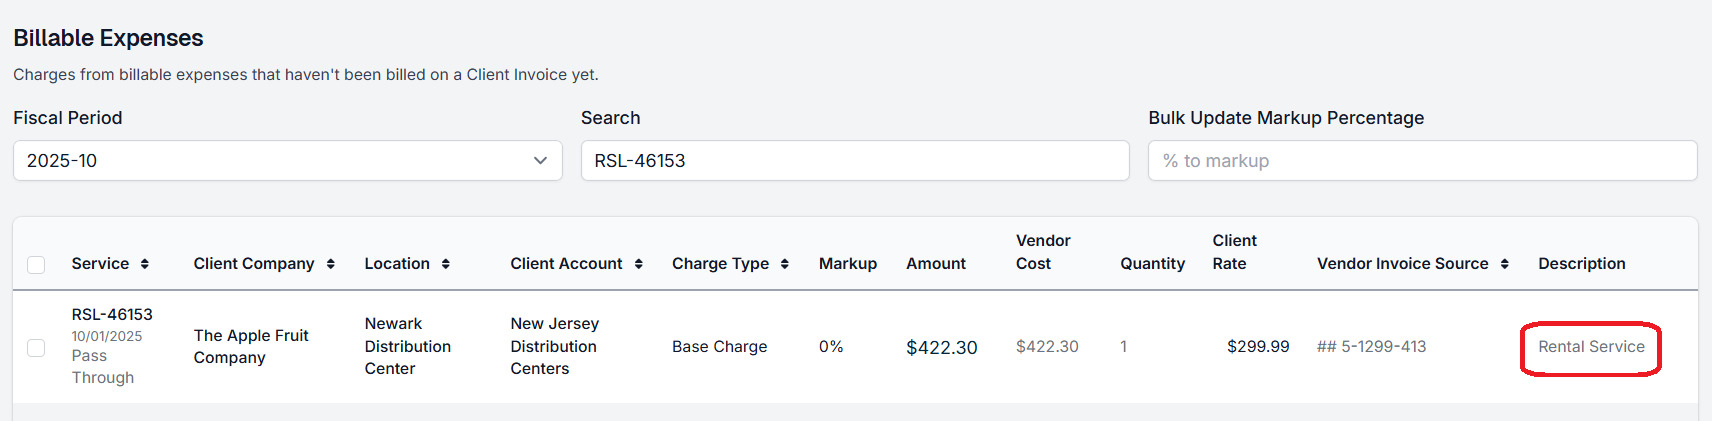Viewport: 1712px width, 421px height.
Task: Click the Fiscal Period chevron arrow
Action: (540, 161)
